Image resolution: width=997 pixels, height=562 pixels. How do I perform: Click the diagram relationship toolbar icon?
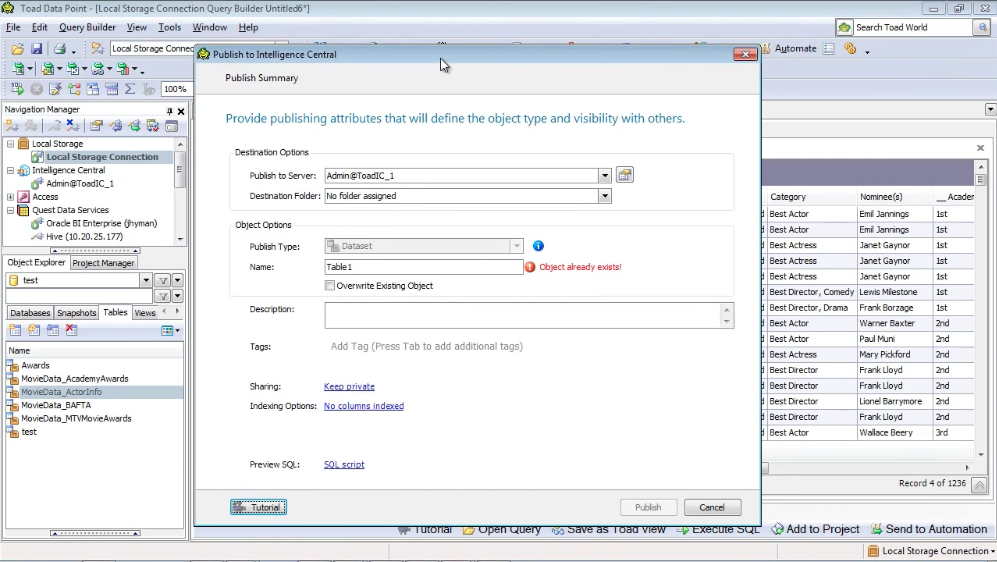(74, 89)
